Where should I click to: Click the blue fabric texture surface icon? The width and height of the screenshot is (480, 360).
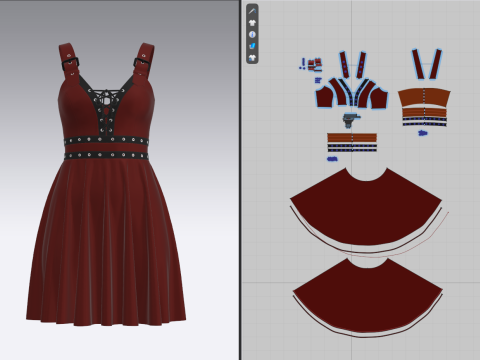(252, 46)
